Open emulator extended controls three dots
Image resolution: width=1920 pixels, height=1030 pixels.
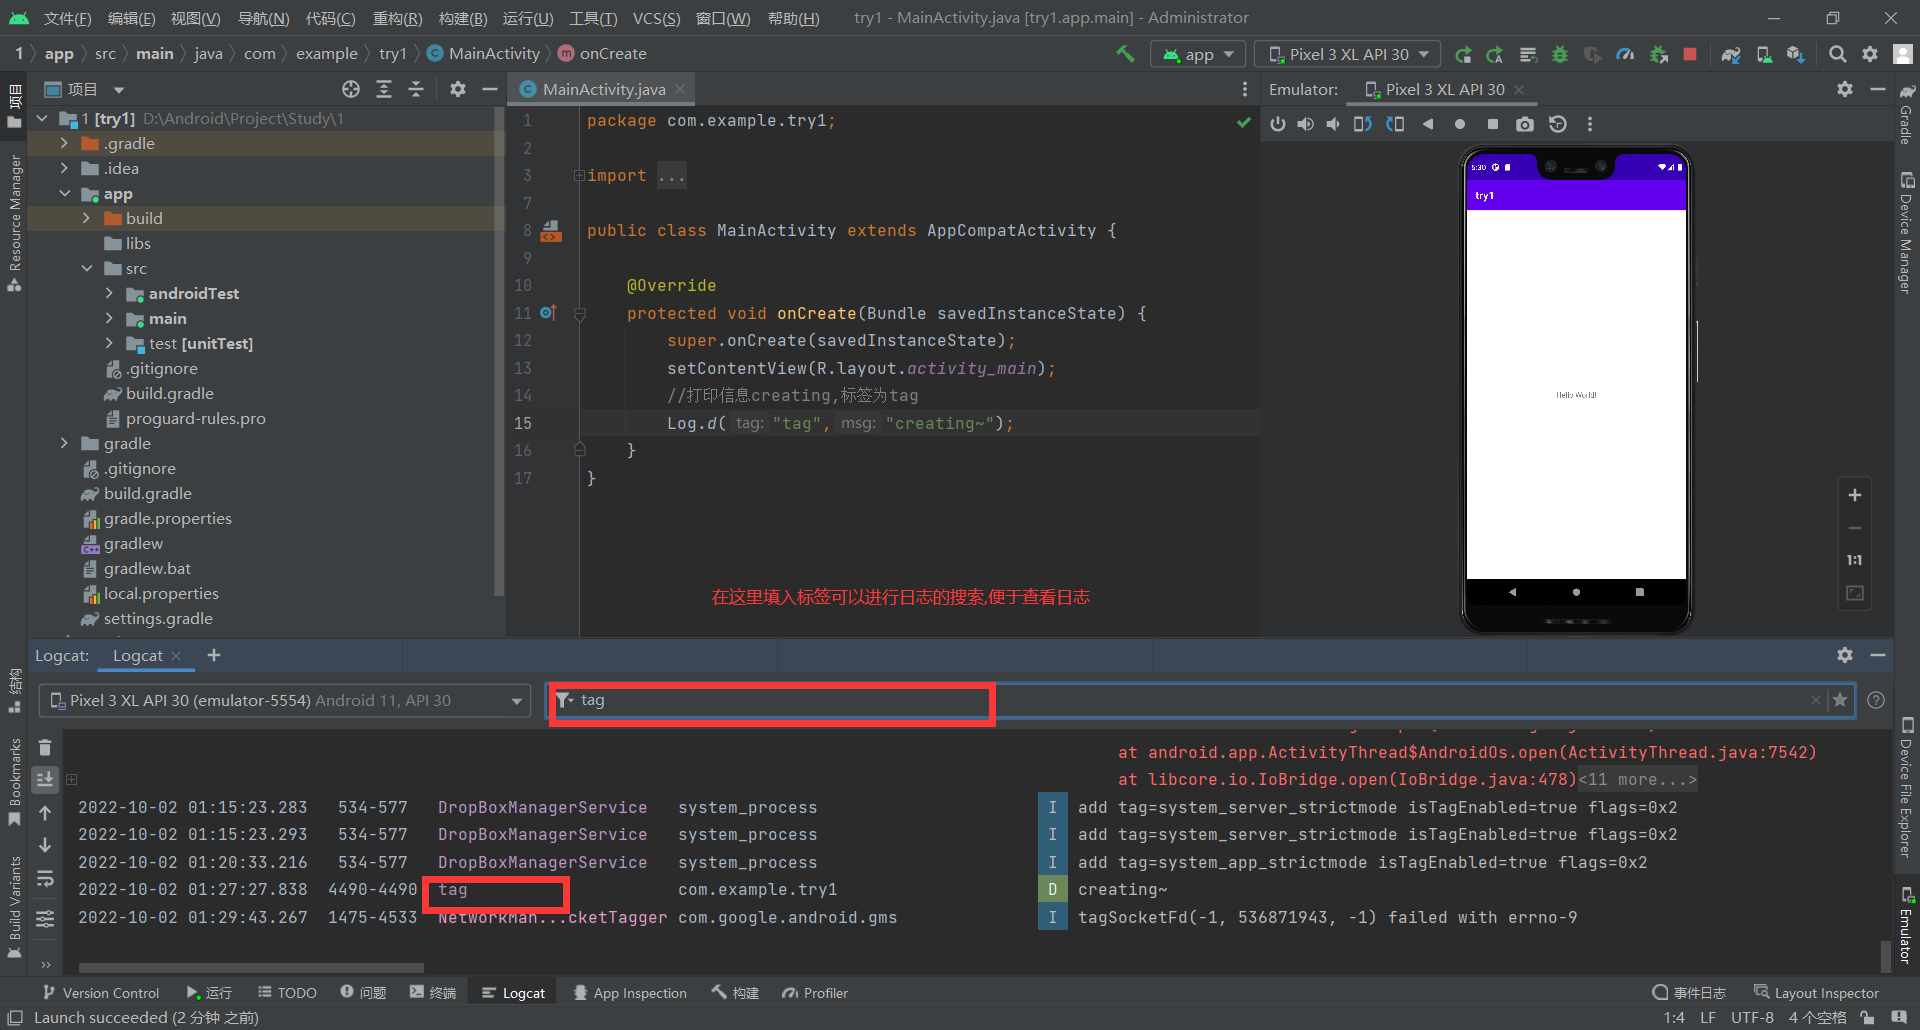click(1590, 124)
